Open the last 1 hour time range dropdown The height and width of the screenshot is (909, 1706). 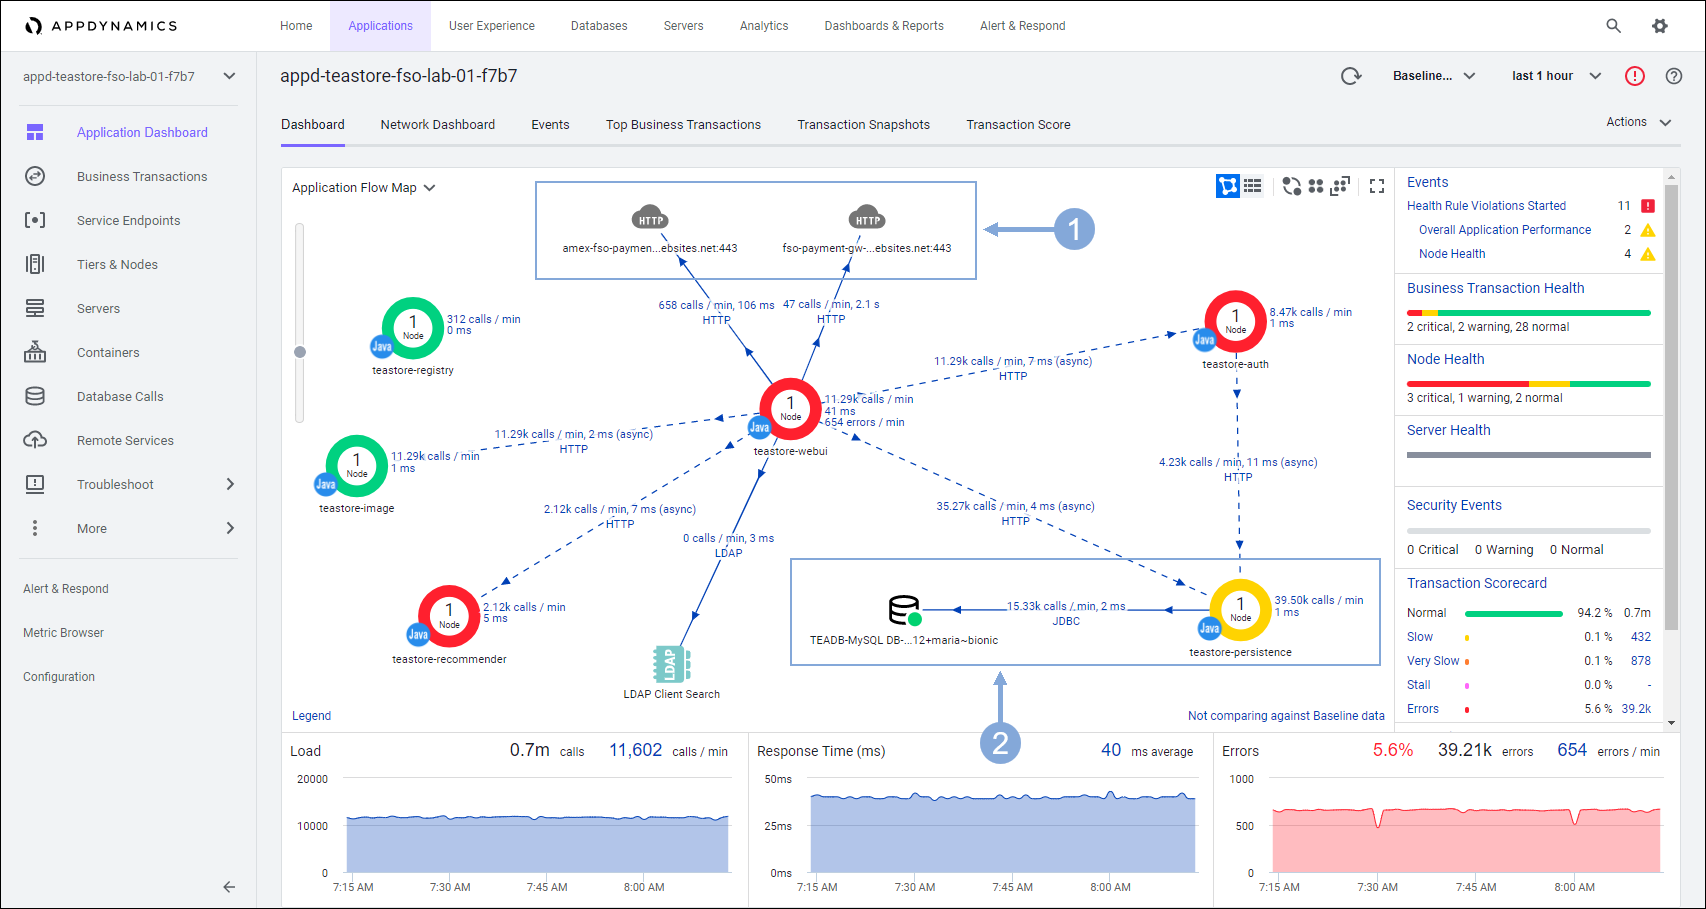point(1556,76)
